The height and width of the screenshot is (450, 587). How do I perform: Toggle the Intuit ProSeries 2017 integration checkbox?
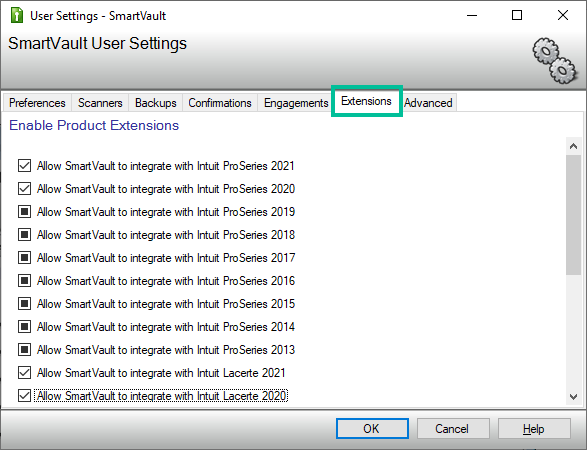(24, 258)
